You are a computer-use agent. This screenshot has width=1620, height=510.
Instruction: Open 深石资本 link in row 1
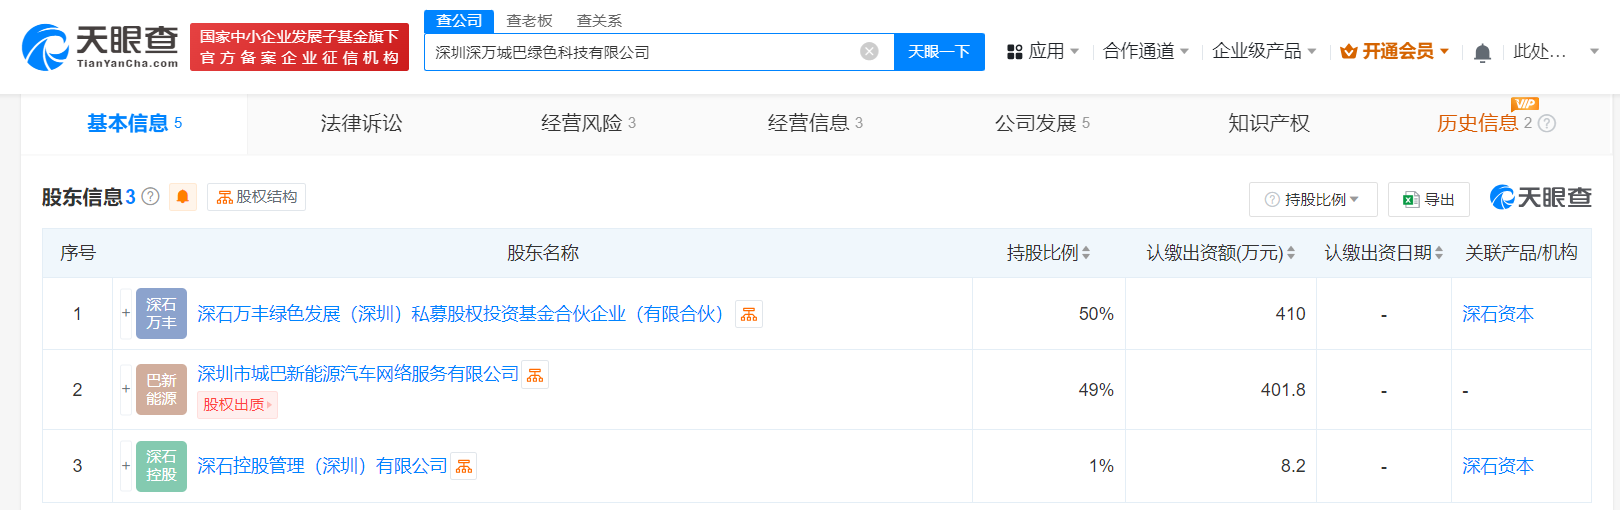pyautogui.click(x=1497, y=314)
